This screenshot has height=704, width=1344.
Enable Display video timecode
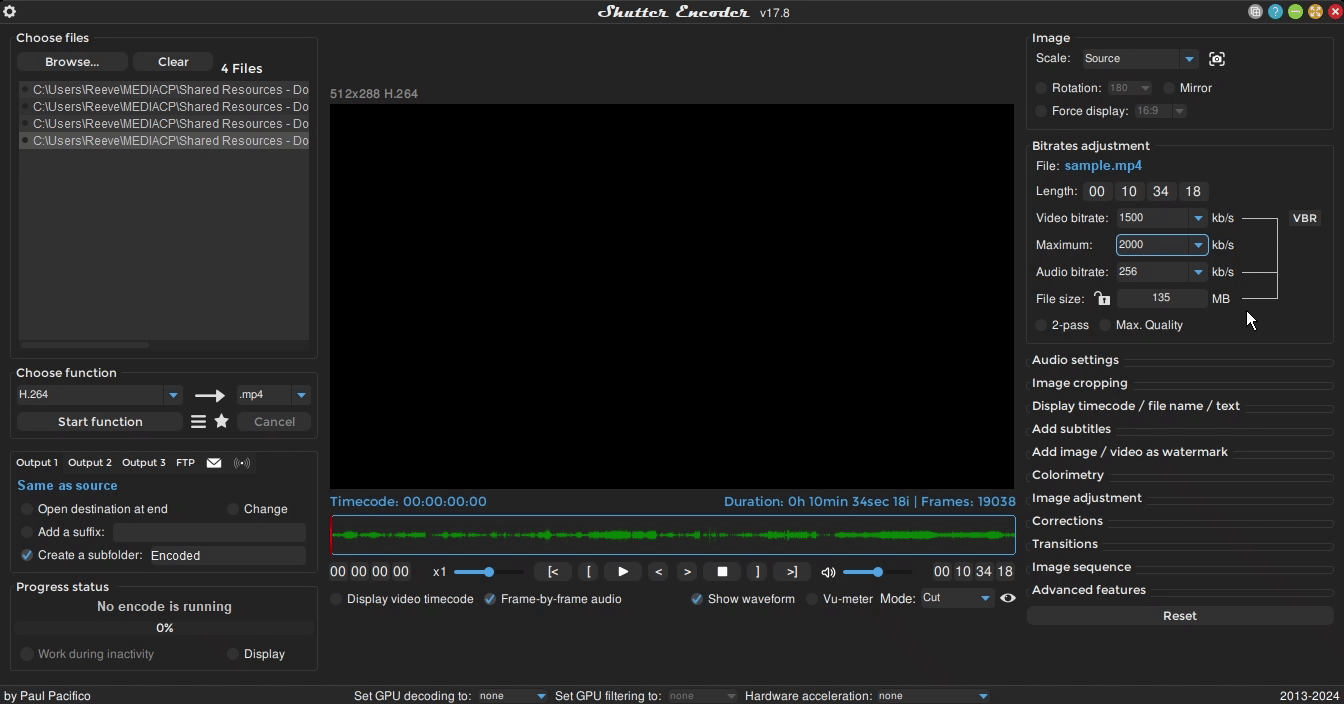coord(336,599)
